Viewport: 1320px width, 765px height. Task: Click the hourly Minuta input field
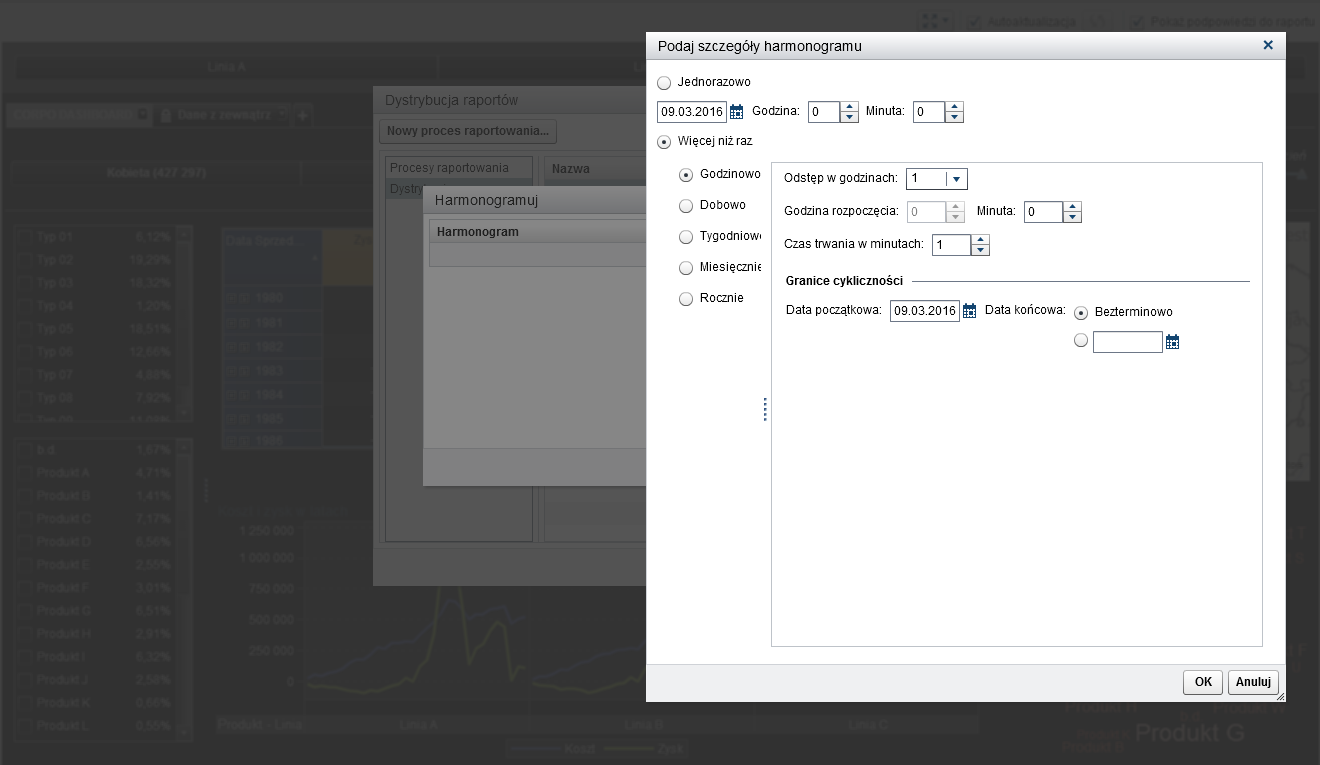coord(1043,212)
